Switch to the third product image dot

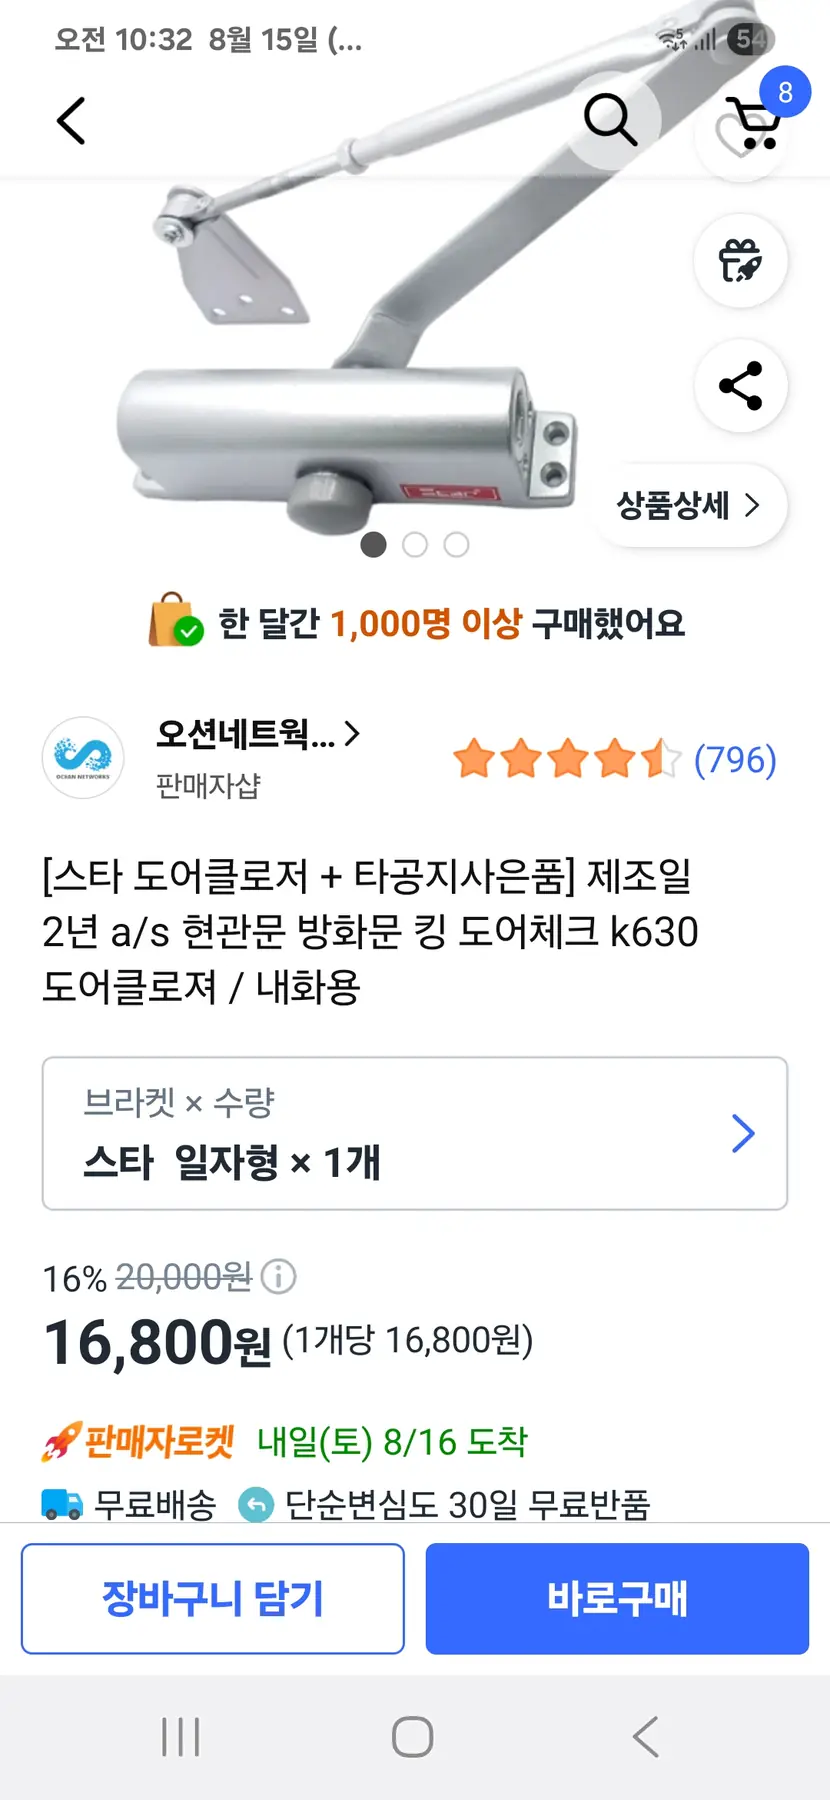point(456,545)
